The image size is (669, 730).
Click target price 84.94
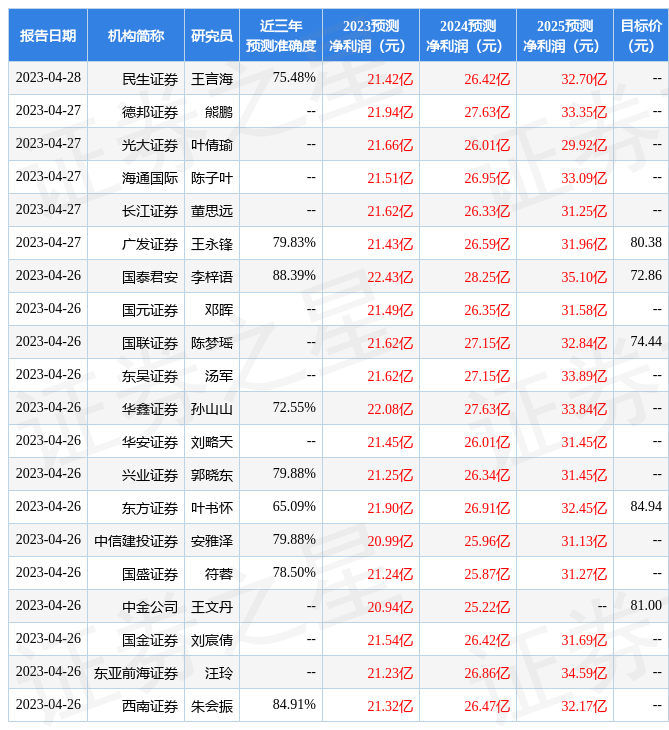tap(646, 507)
